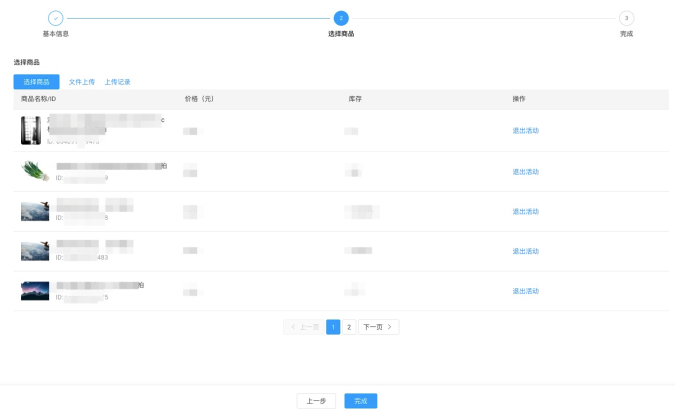Click the 上一页 previous page button

(304, 327)
